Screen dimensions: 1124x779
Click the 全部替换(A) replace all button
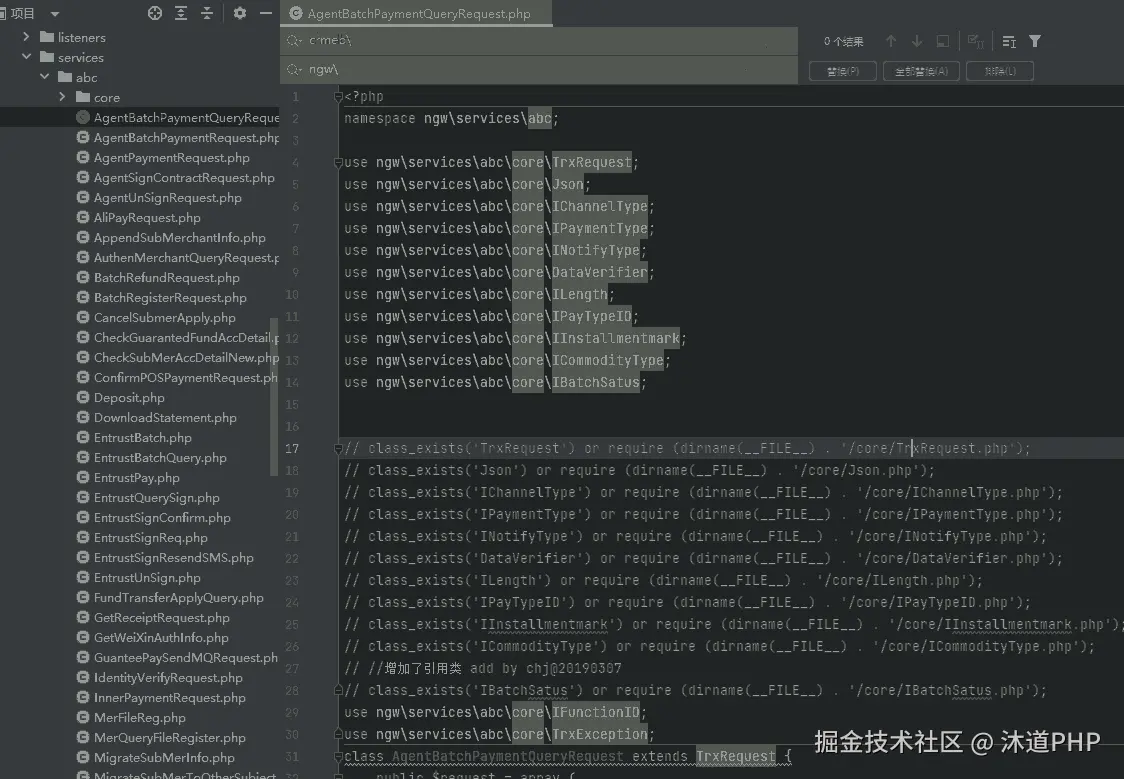click(922, 71)
